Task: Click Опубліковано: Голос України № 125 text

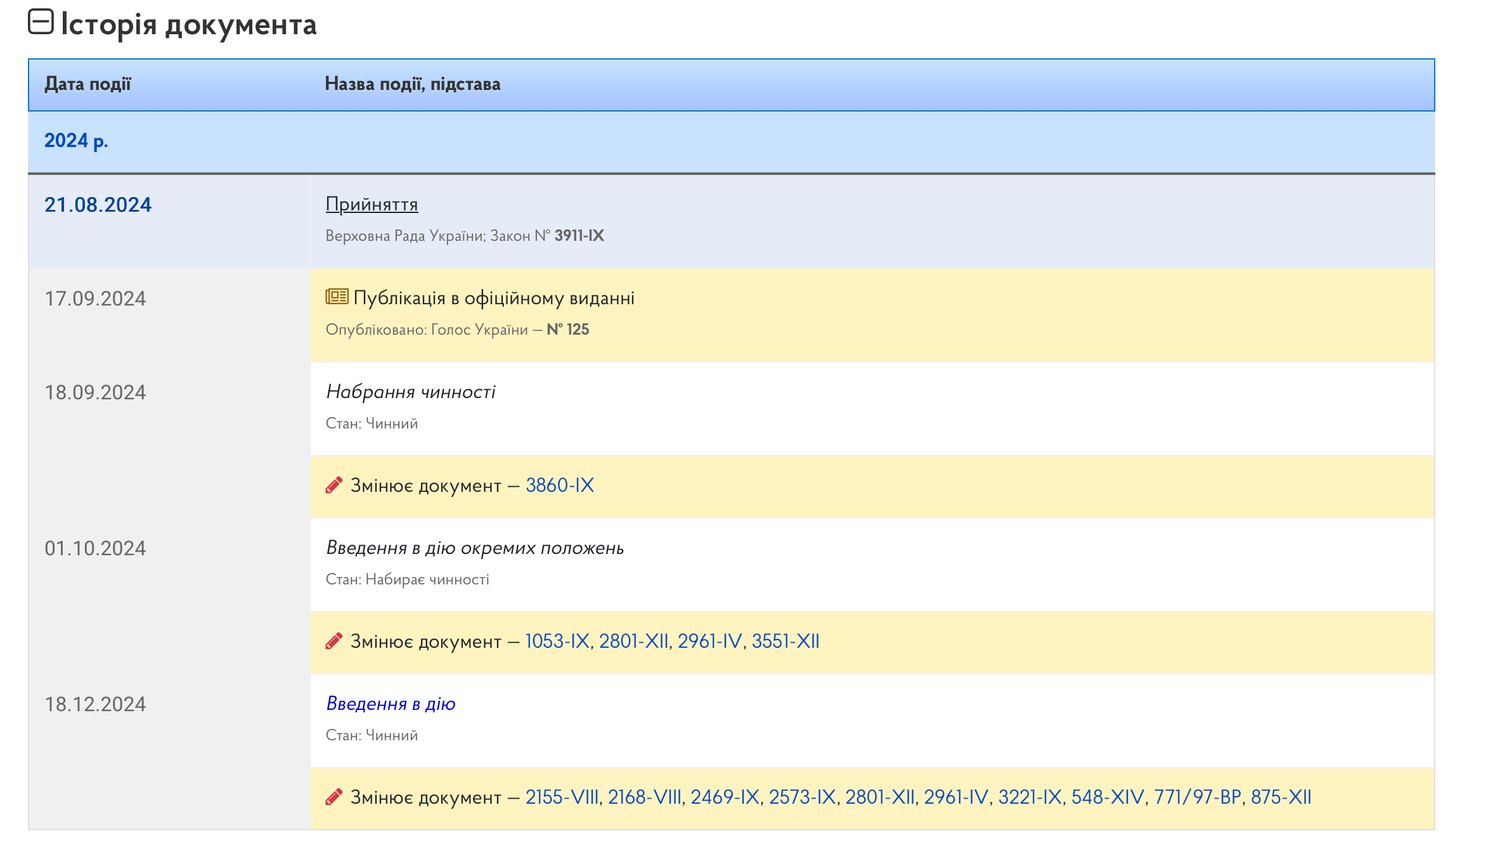Action: pos(458,330)
